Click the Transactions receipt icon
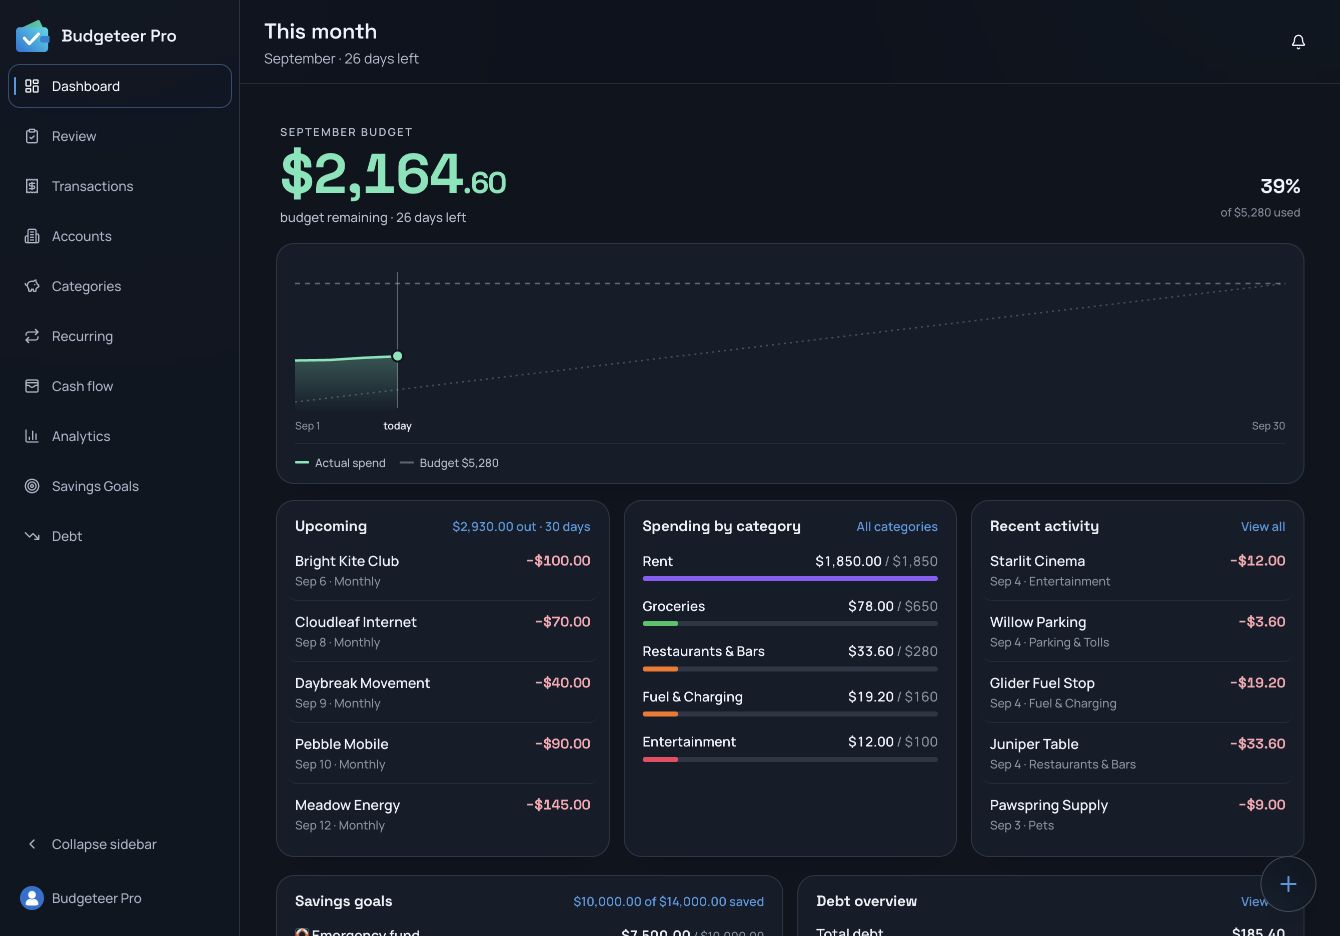Image resolution: width=1340 pixels, height=936 pixels. click(x=32, y=186)
